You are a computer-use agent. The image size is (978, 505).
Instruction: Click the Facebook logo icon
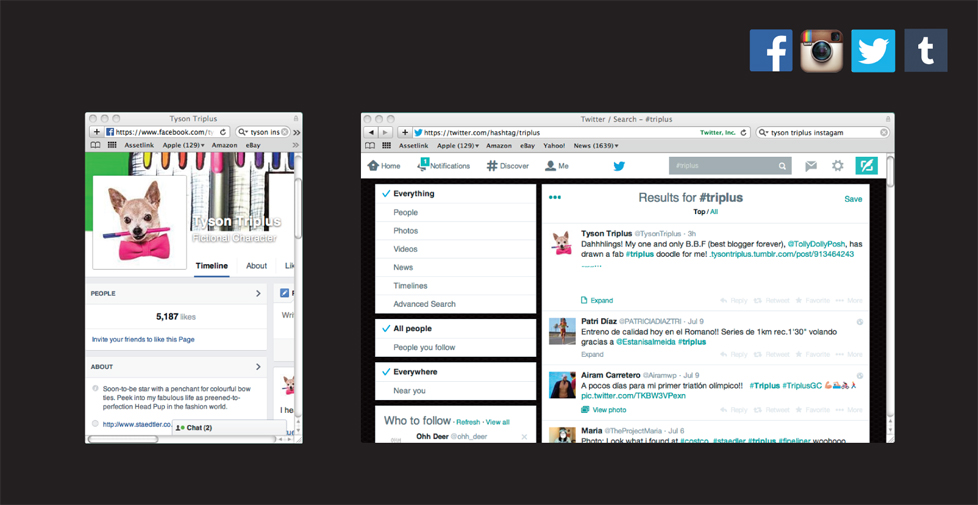(x=771, y=50)
